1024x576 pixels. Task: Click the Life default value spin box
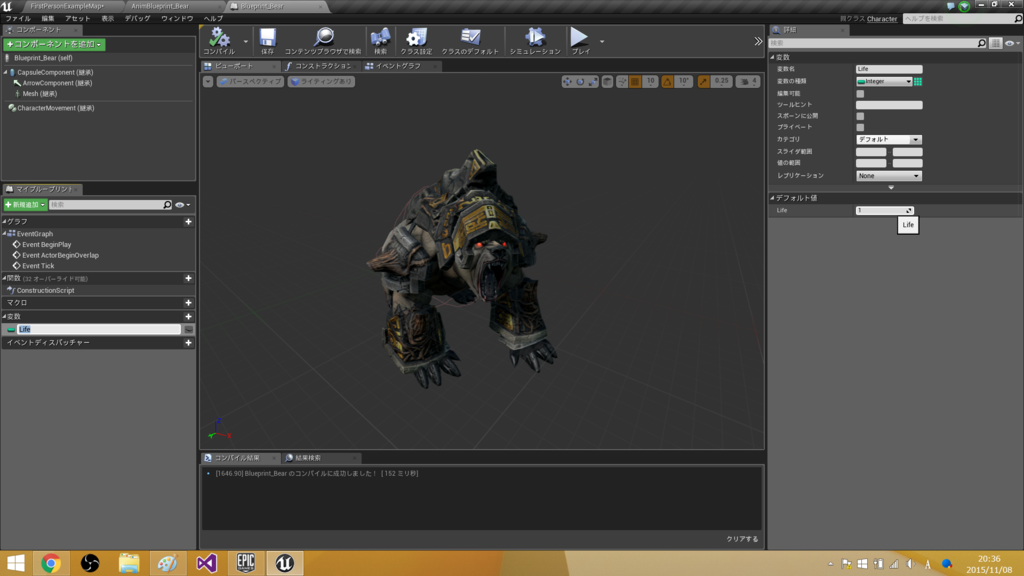click(884, 211)
